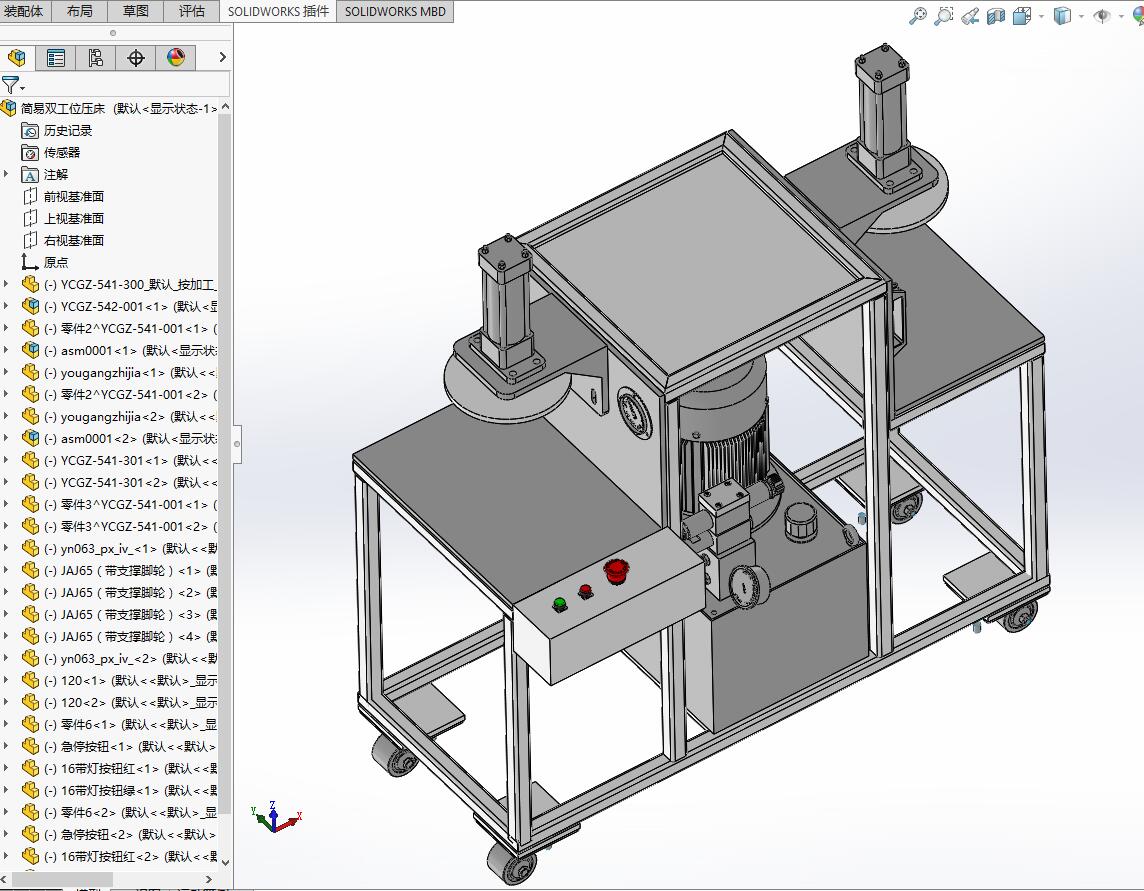Screen dimensions: 1144x891
Task: Select the 上视基准面 plane
Action: [x=63, y=218]
